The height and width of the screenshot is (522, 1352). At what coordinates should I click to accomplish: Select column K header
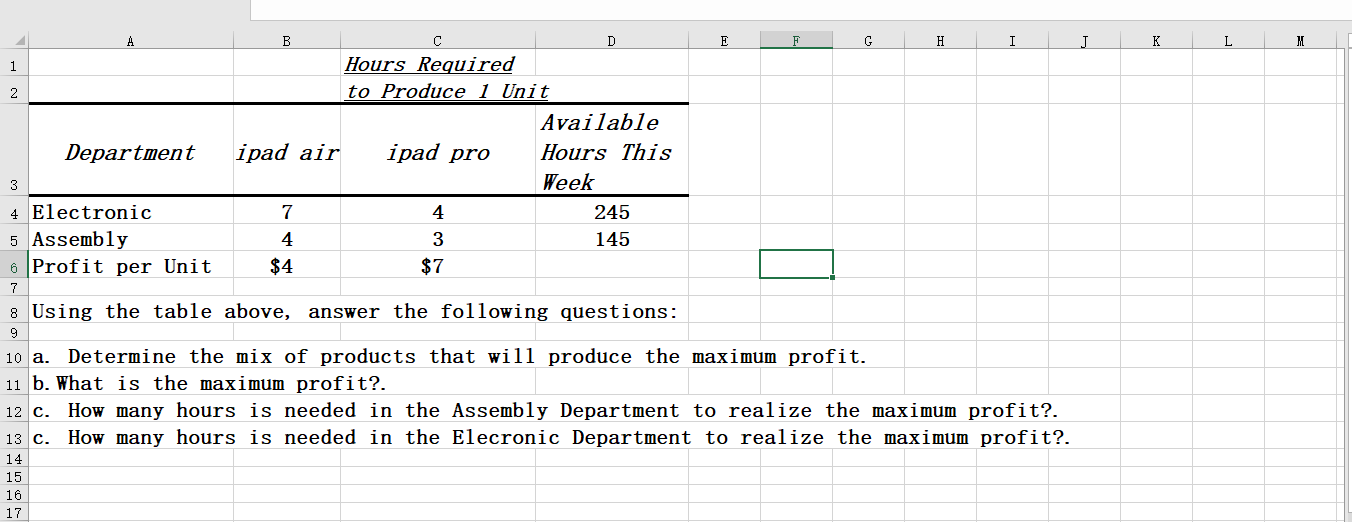pyautogui.click(x=1156, y=41)
